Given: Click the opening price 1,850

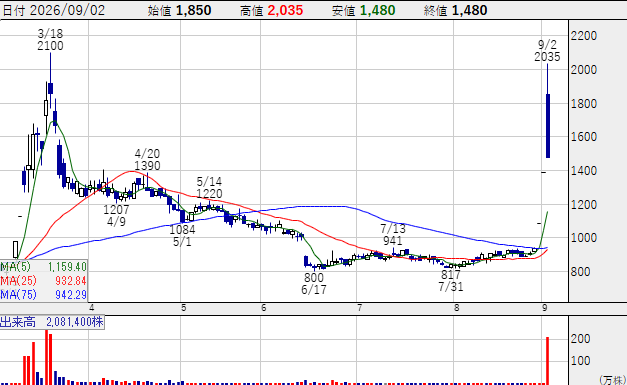Looking at the screenshot, I should pos(194,10).
